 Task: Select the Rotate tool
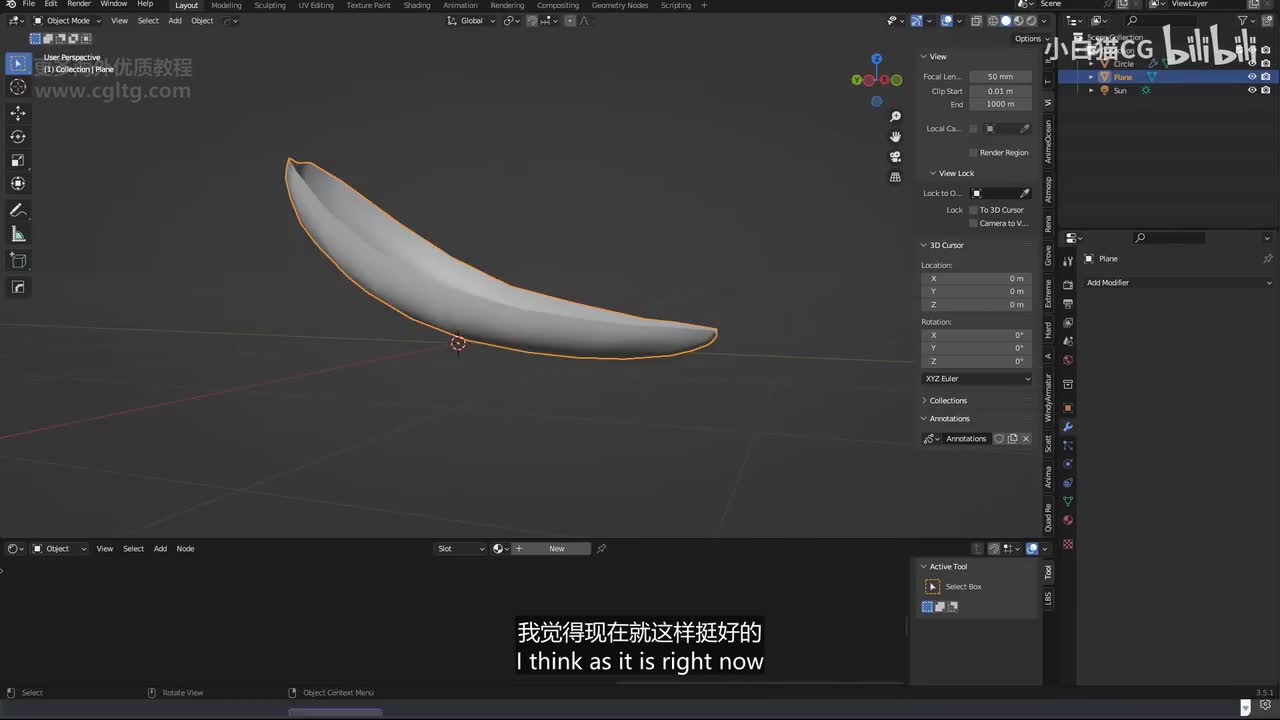pos(18,137)
